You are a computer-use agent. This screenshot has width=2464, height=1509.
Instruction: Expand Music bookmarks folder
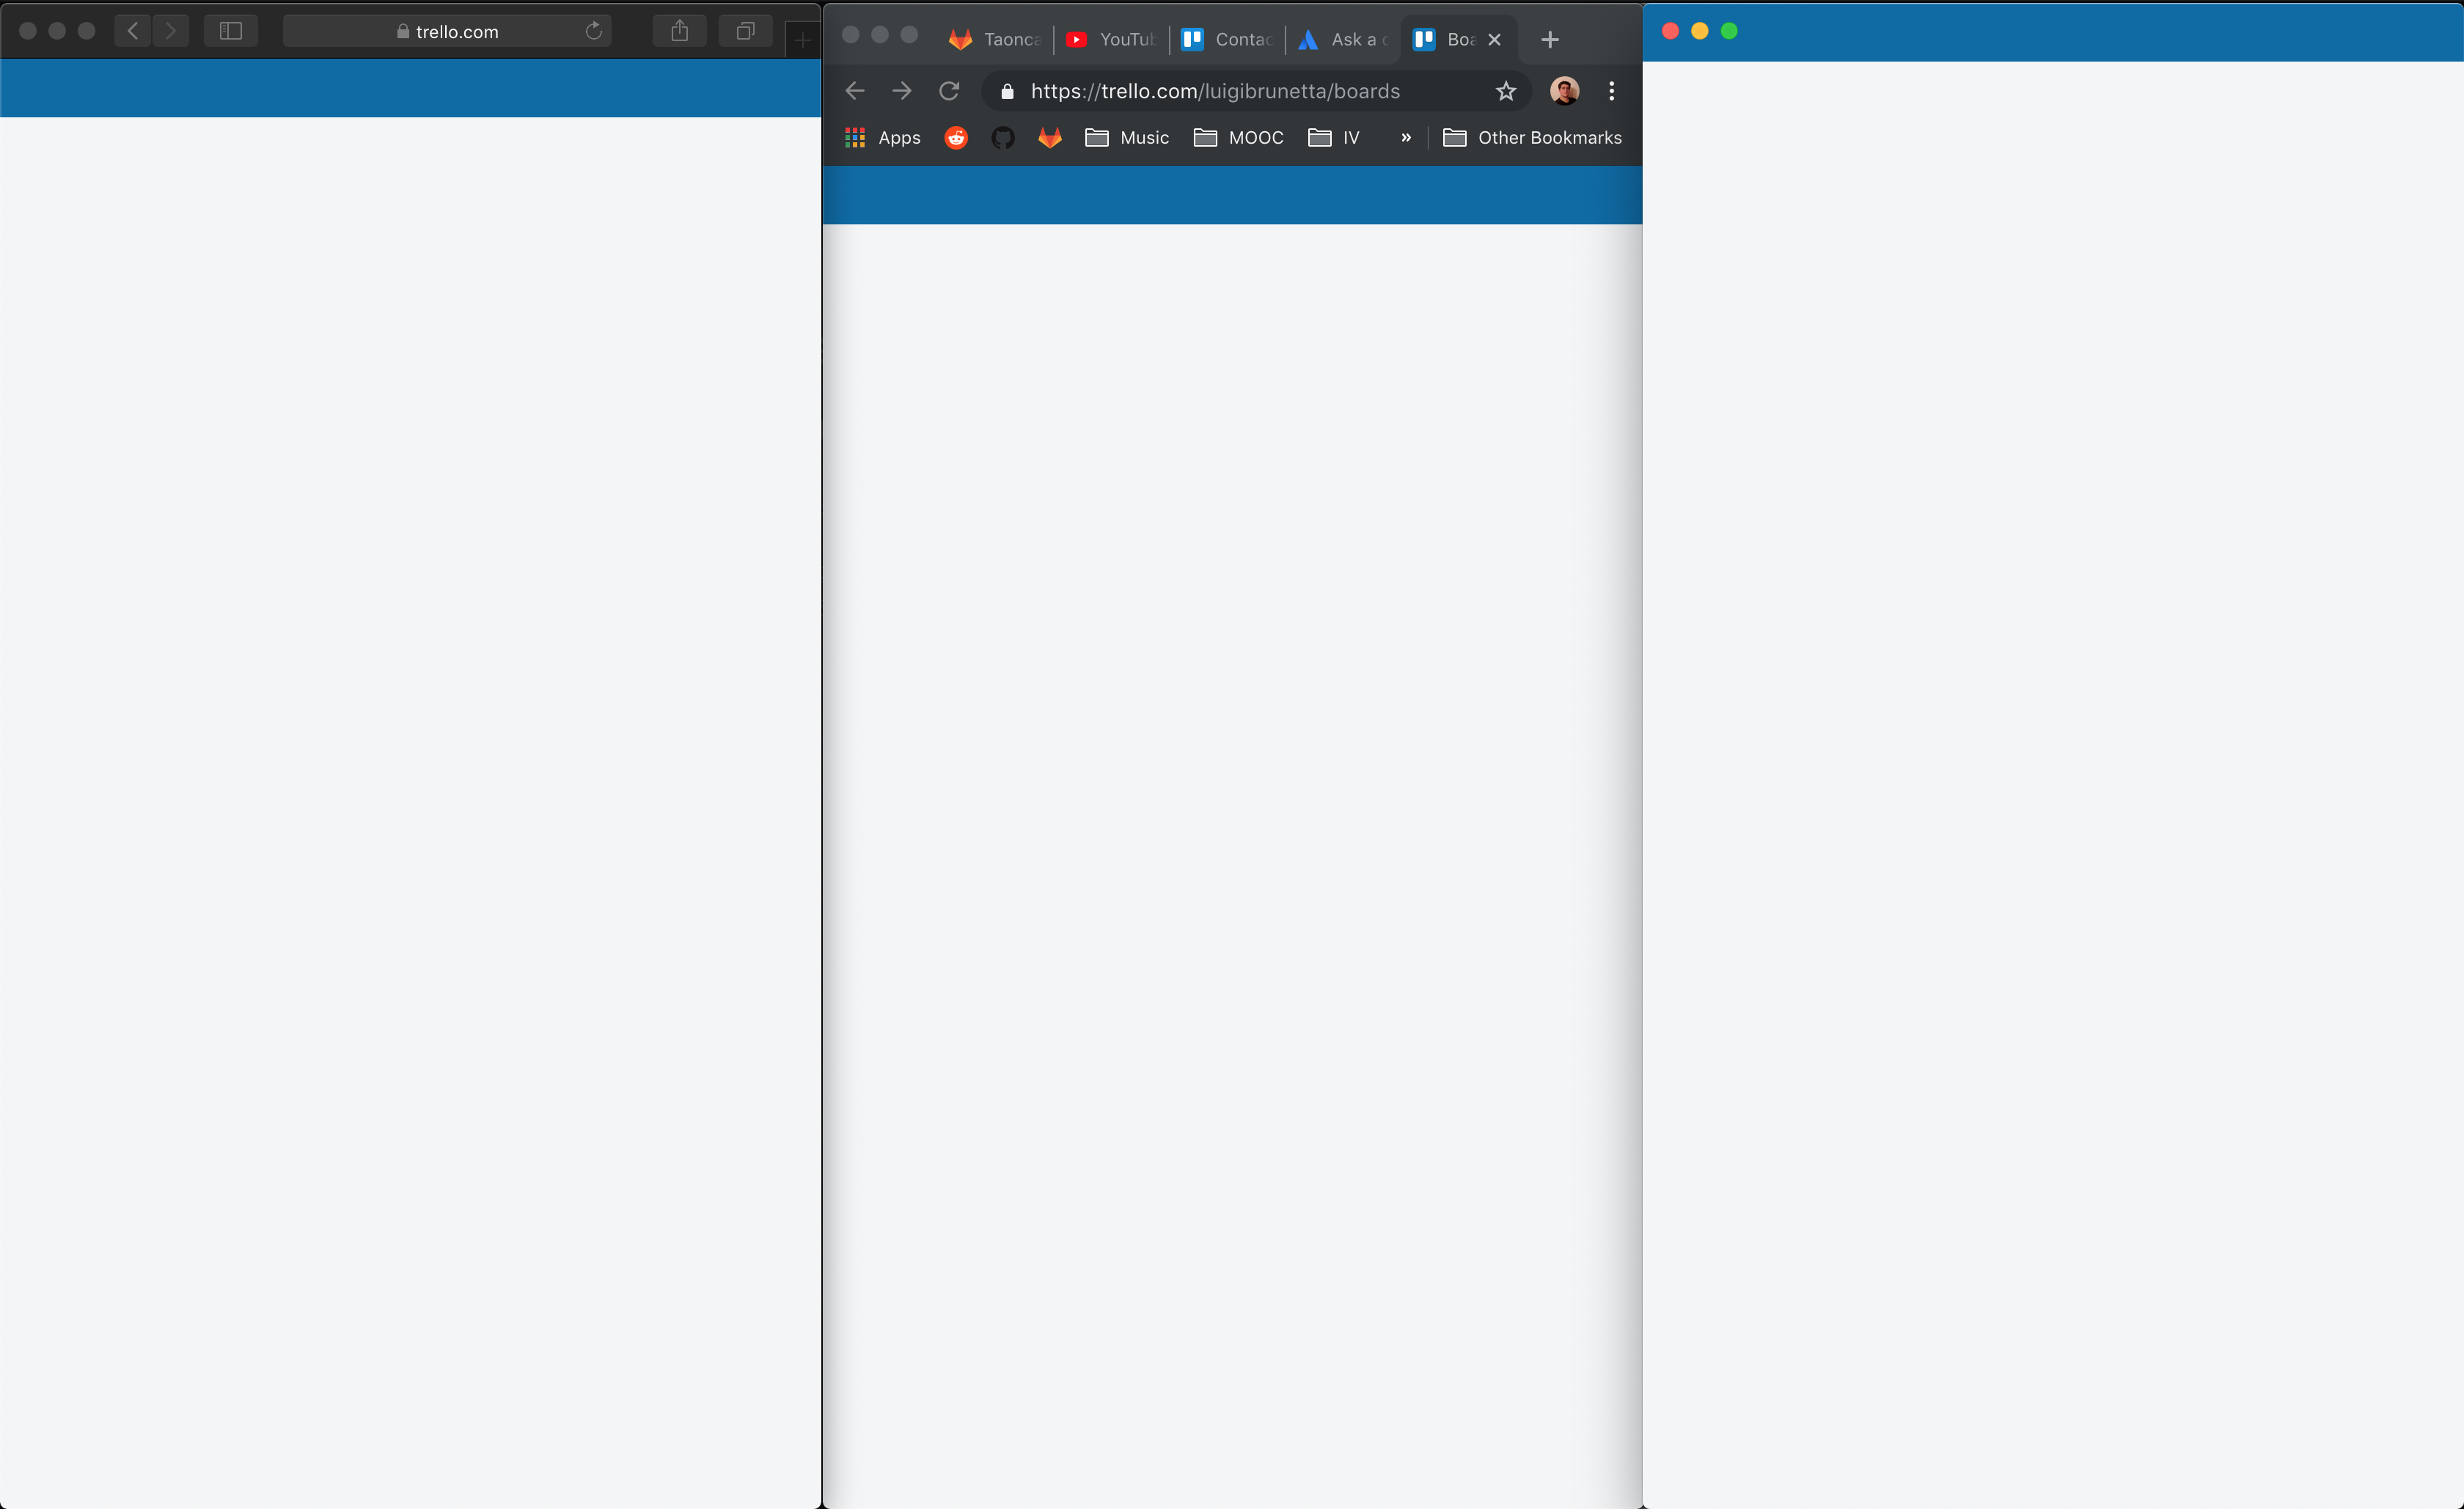[1127, 138]
